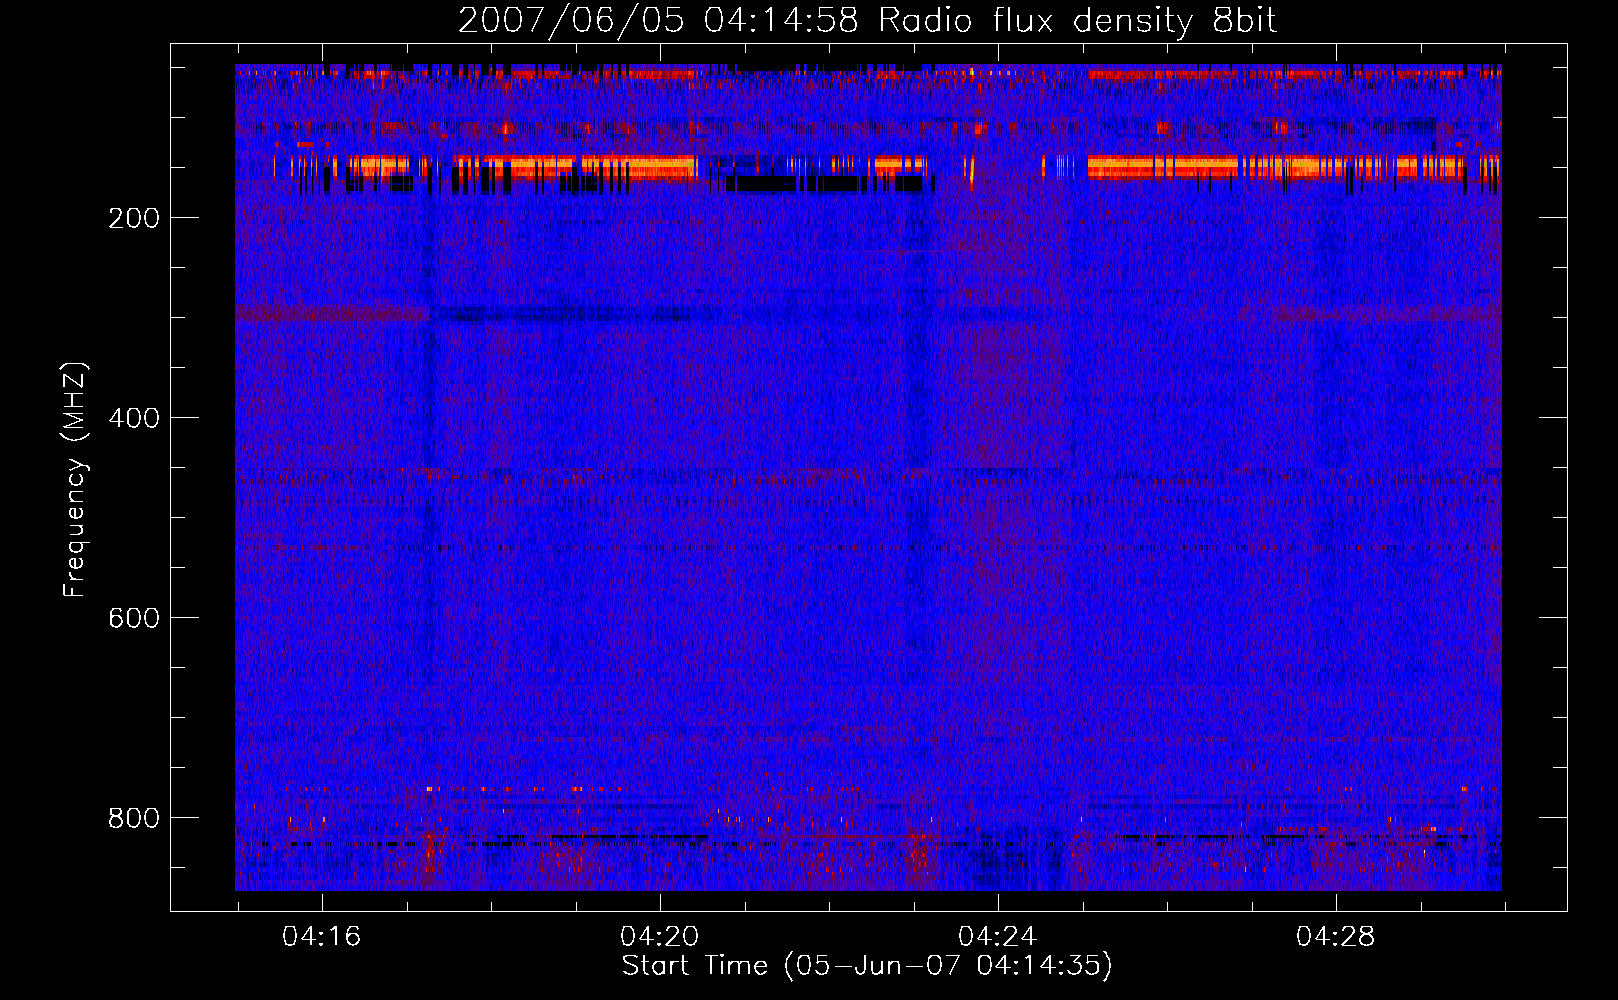The width and height of the screenshot is (1618, 1000).
Task: Click the 04:24 time tick label
Action: click(x=997, y=937)
